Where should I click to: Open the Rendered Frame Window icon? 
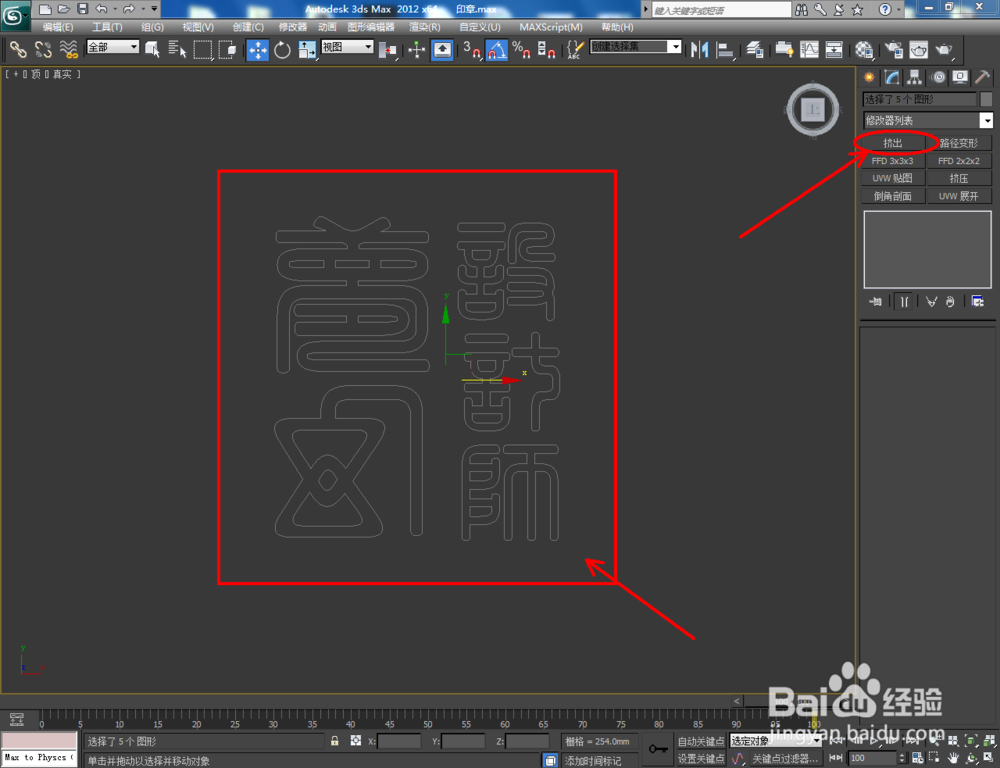[918, 50]
